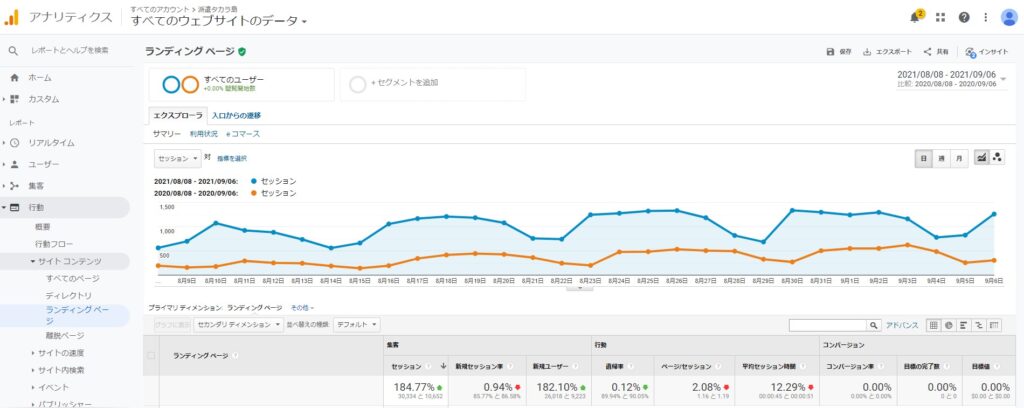Image resolution: width=1024 pixels, height=408 pixels.
Task: Click the blue セッション legend dot
Action: point(253,181)
